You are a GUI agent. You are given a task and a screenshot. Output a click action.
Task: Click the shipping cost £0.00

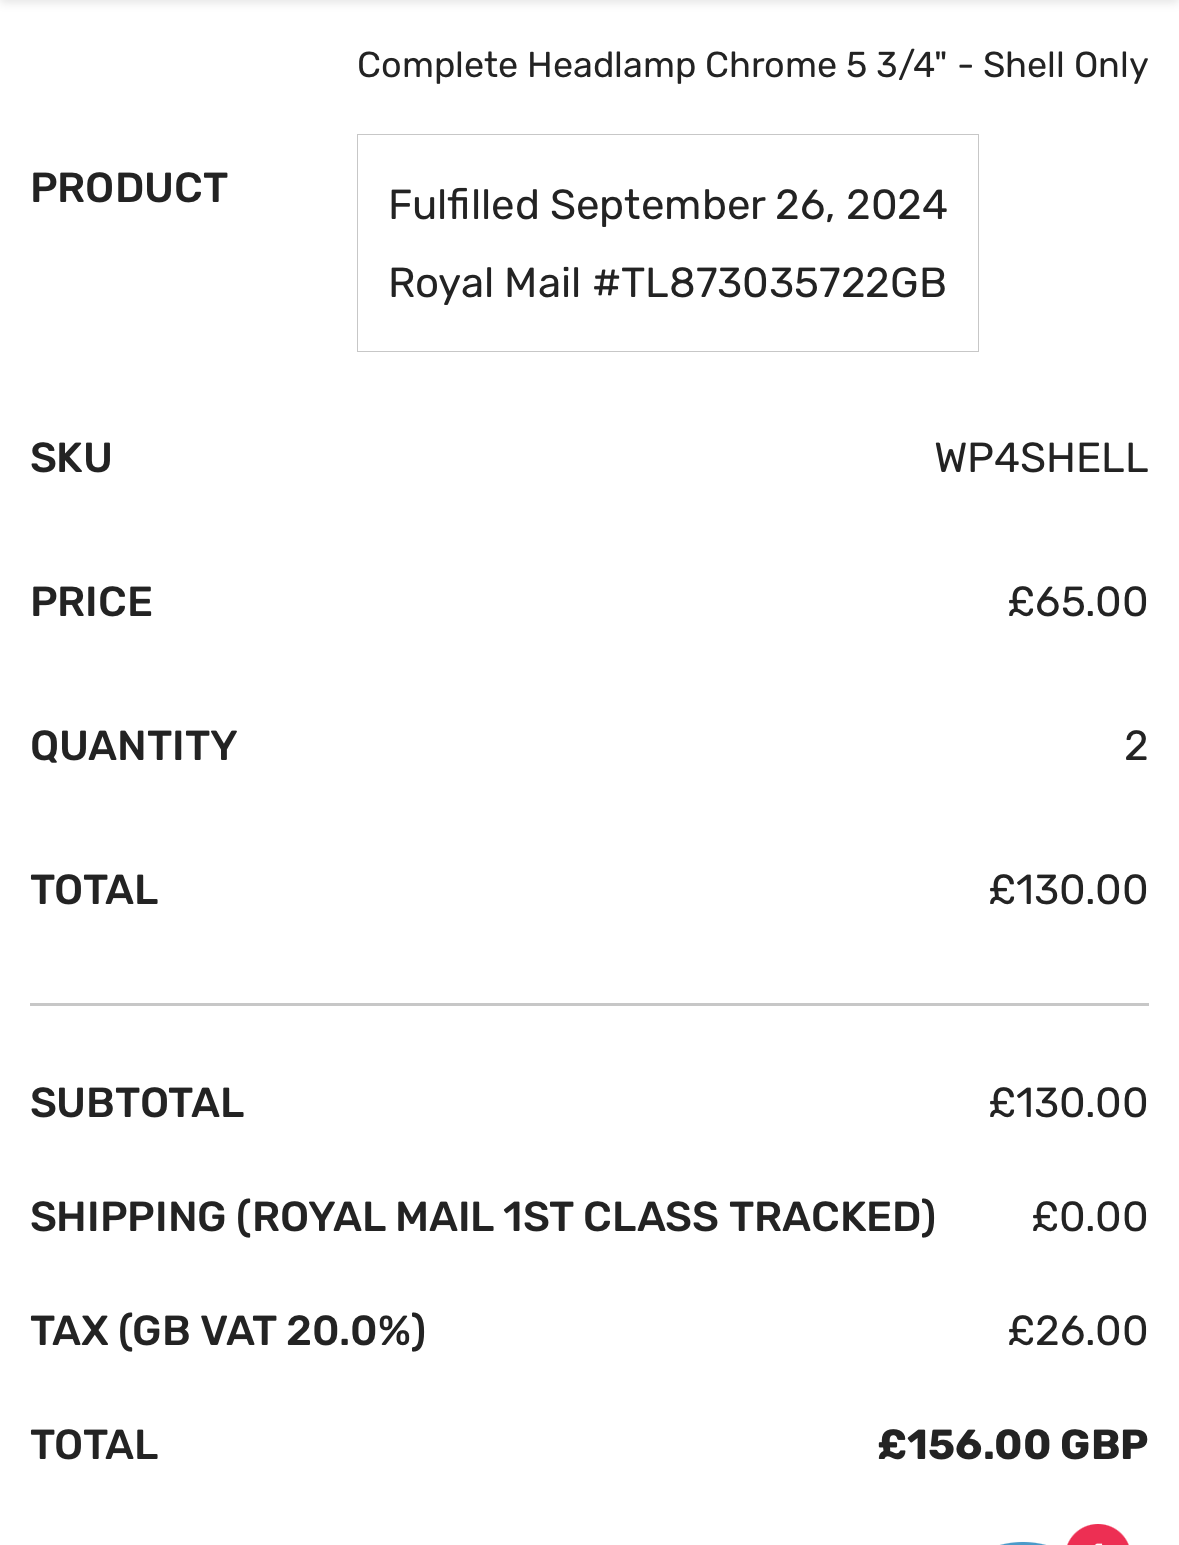click(x=1089, y=1217)
